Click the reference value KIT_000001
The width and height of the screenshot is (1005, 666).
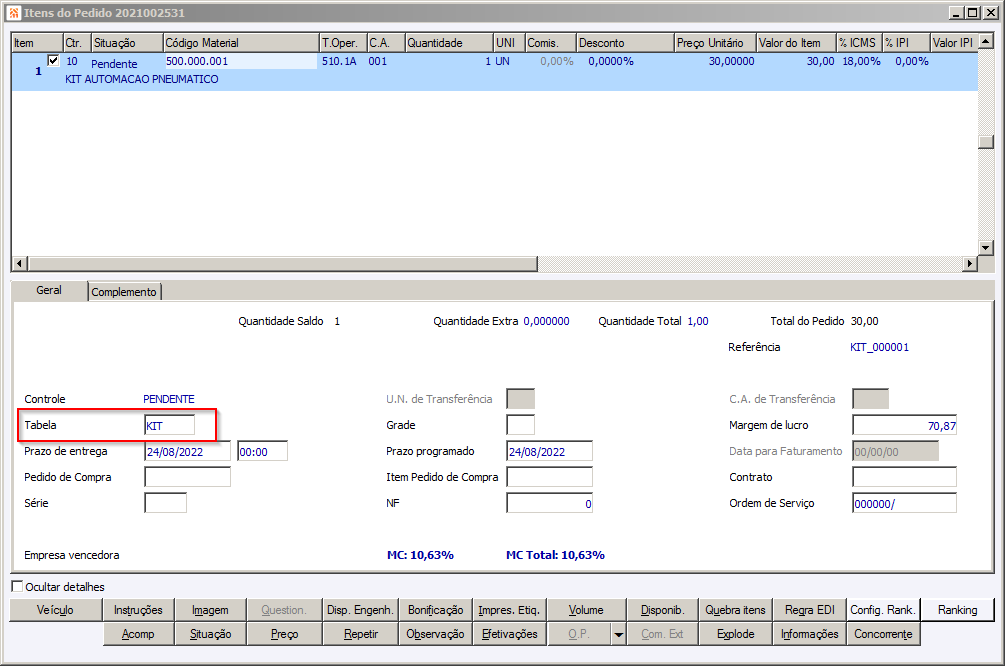(x=879, y=347)
